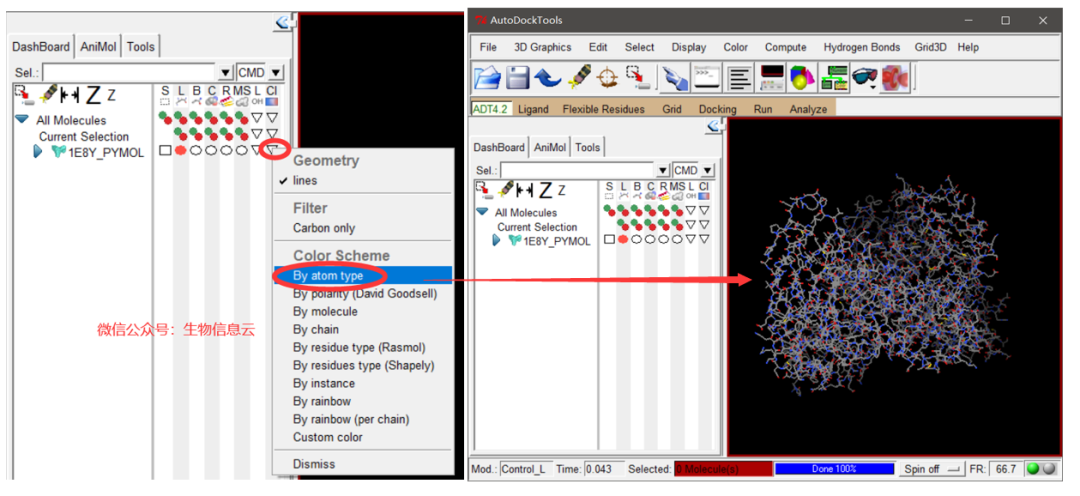Click the blue curved Undo arrow icon
1080x496 pixels.
(549, 78)
